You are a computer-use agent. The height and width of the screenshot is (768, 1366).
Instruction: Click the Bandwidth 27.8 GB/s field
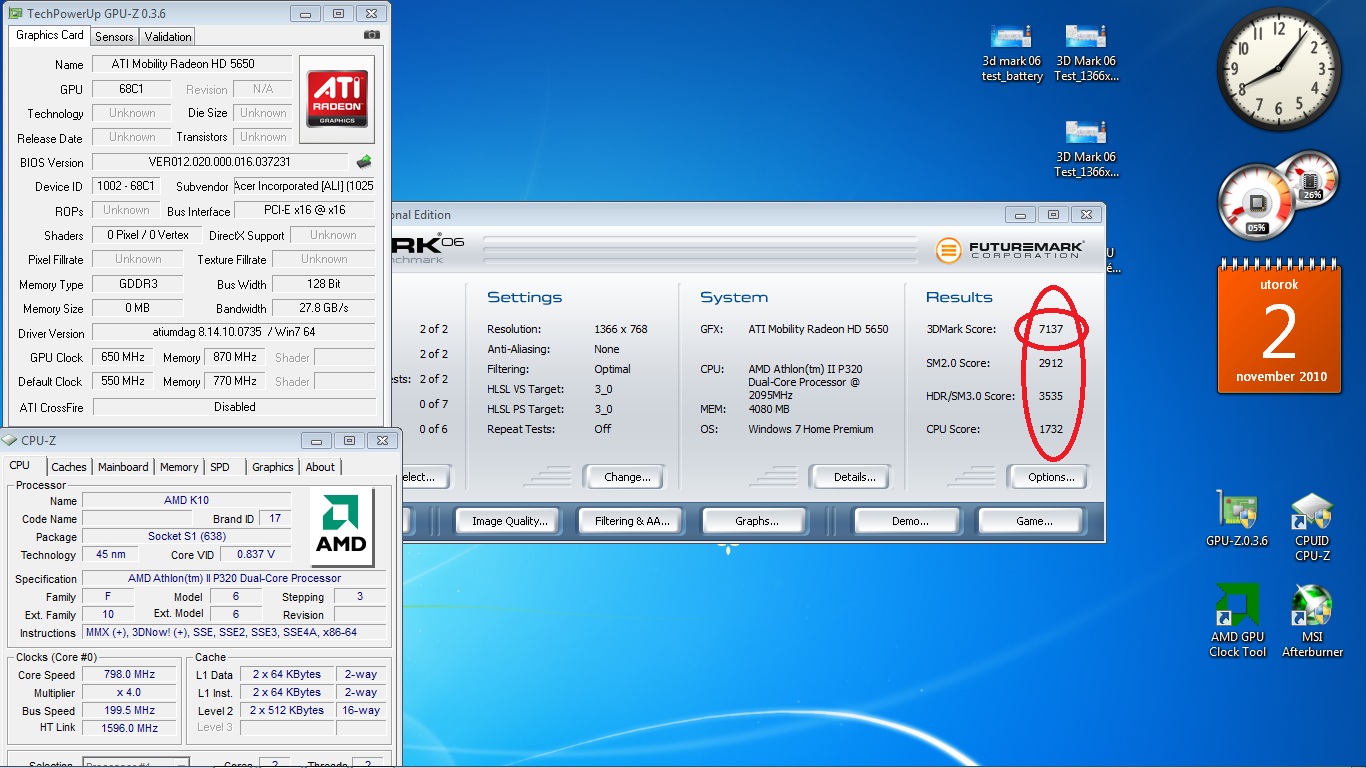(324, 308)
